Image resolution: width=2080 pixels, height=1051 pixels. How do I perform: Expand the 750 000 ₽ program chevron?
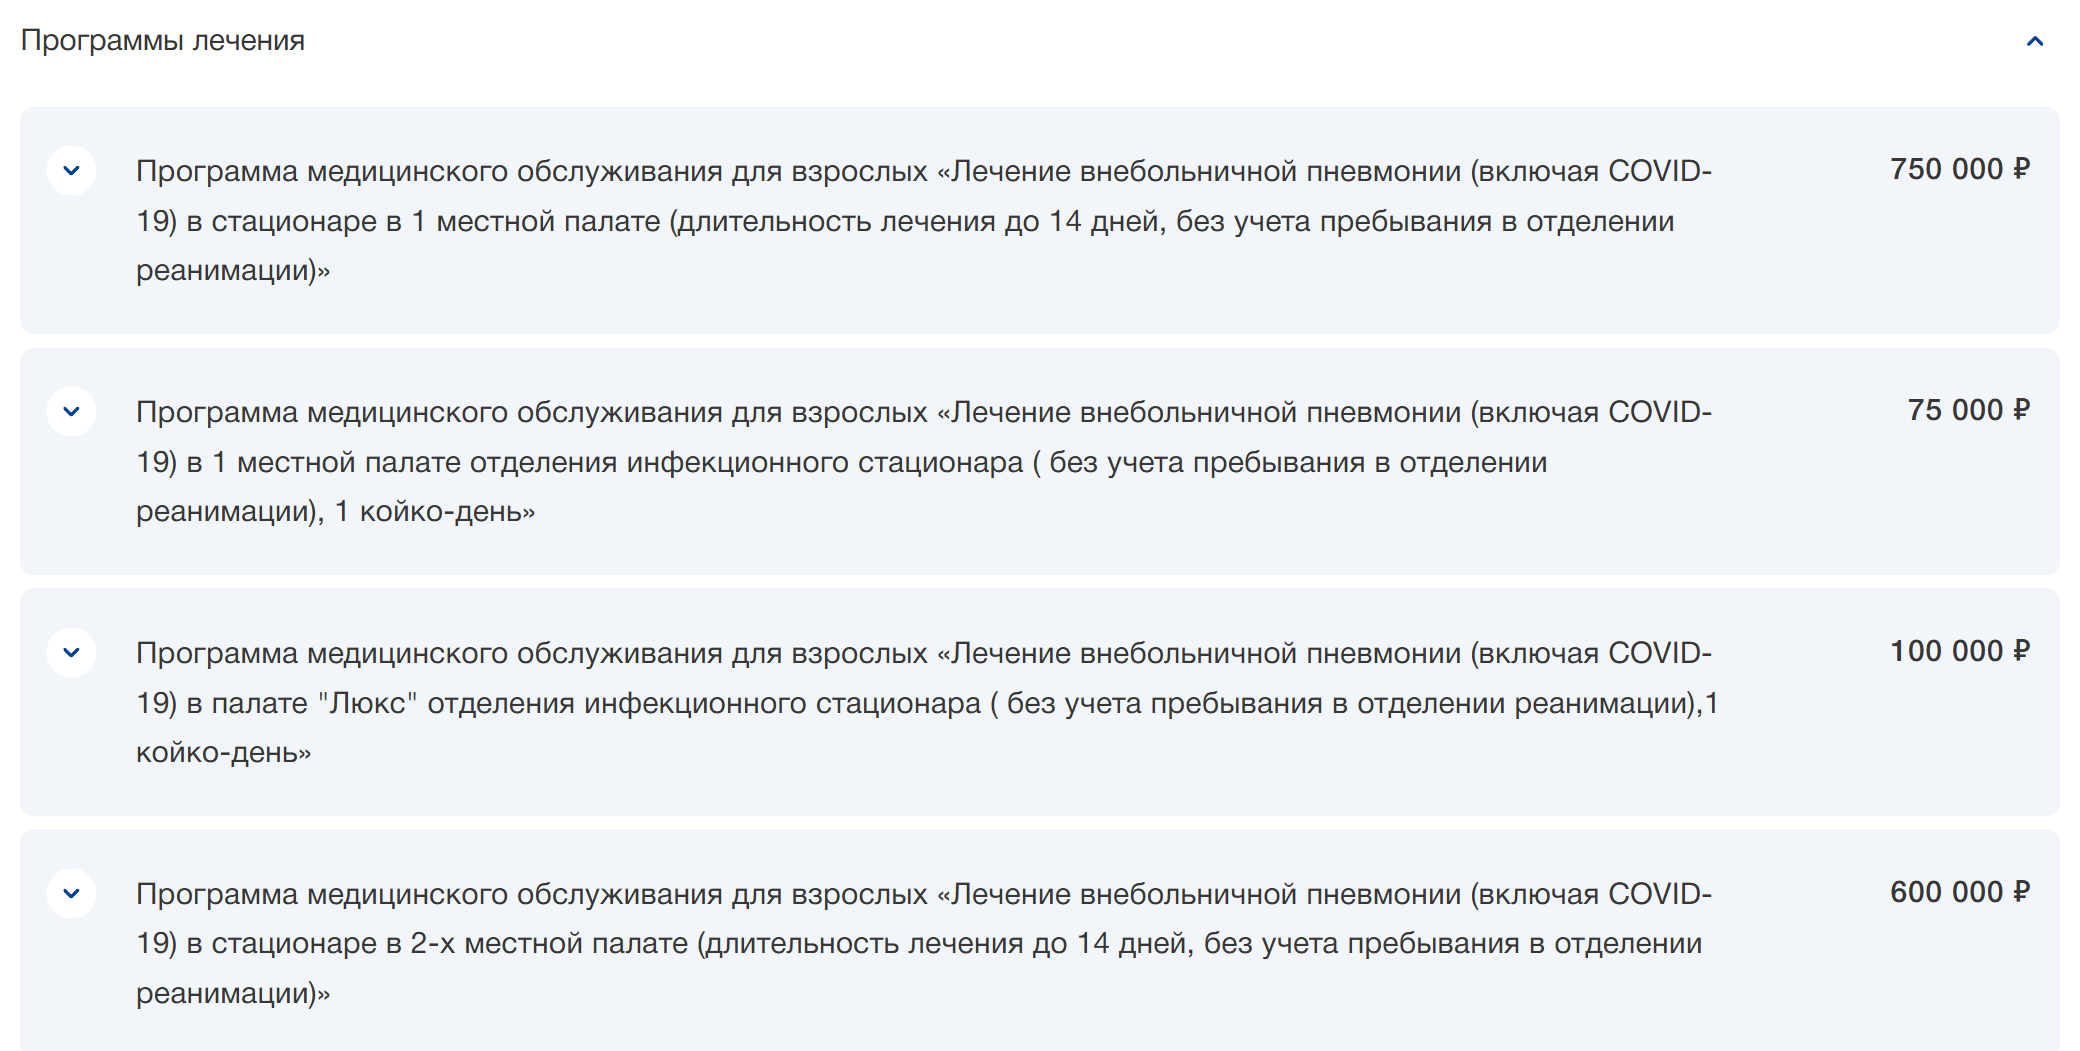tap(71, 171)
